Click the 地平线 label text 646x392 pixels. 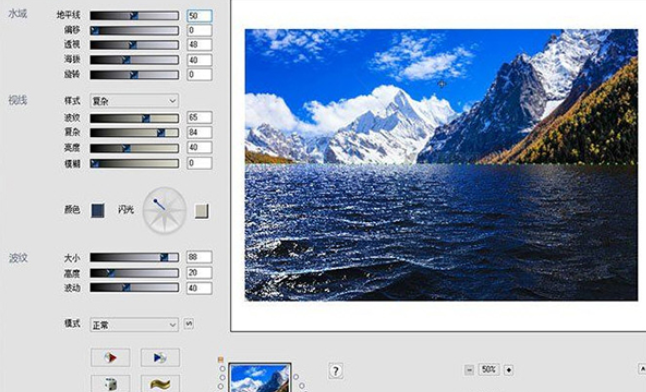(68, 15)
